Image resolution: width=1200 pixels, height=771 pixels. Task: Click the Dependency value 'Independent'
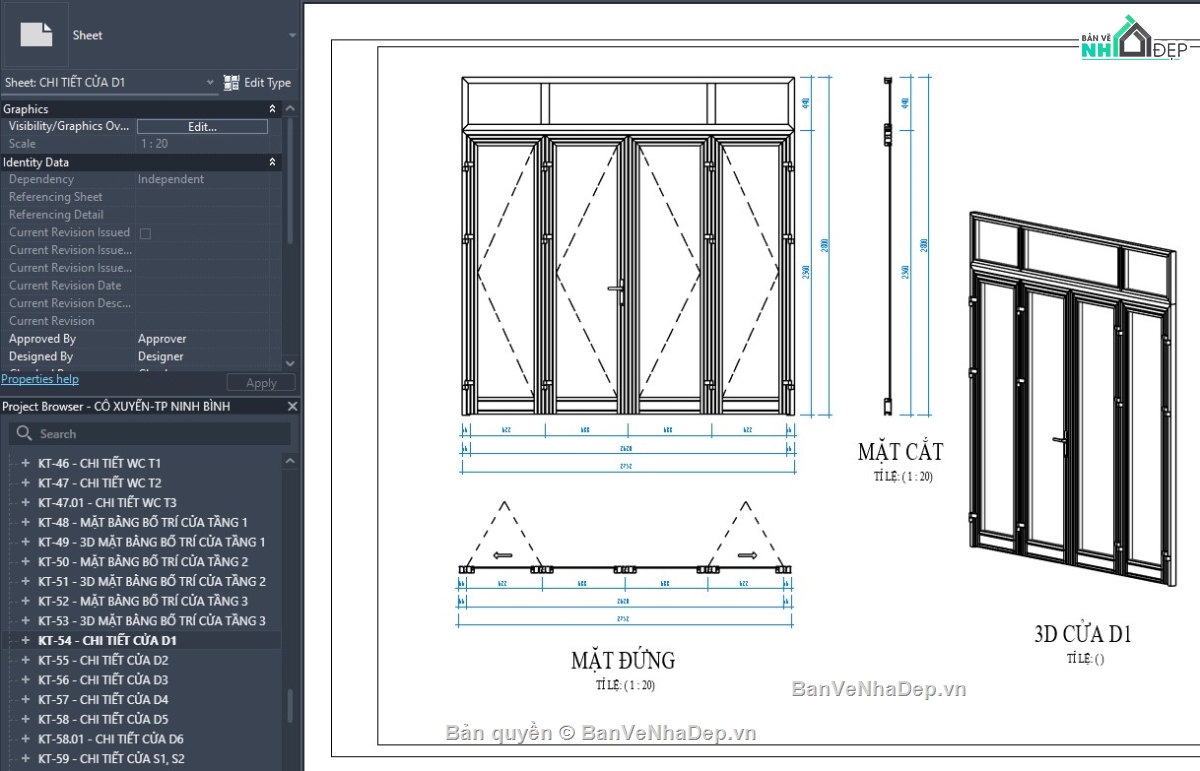pyautogui.click(x=171, y=180)
